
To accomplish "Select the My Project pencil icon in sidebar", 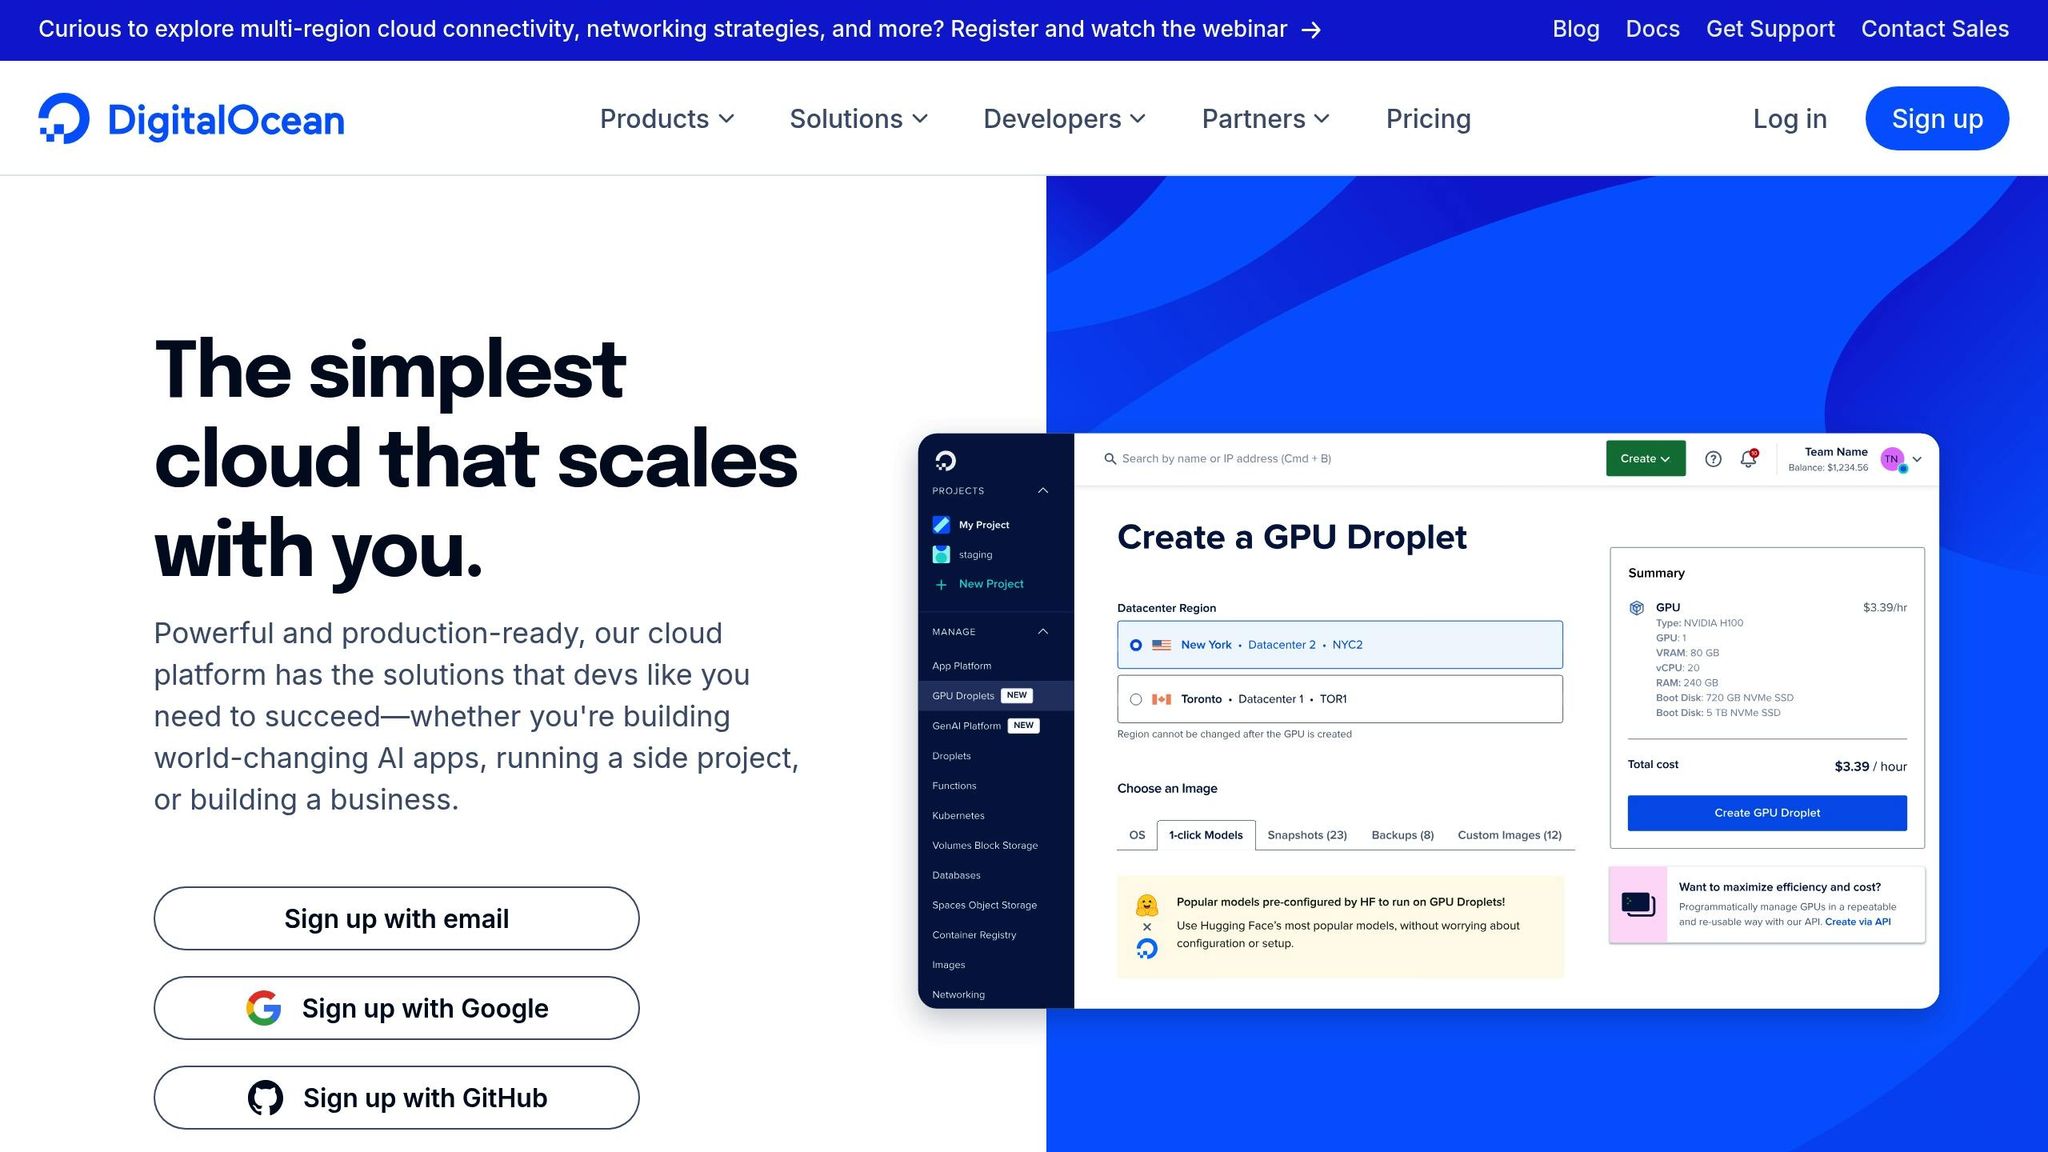I will 941,524.
